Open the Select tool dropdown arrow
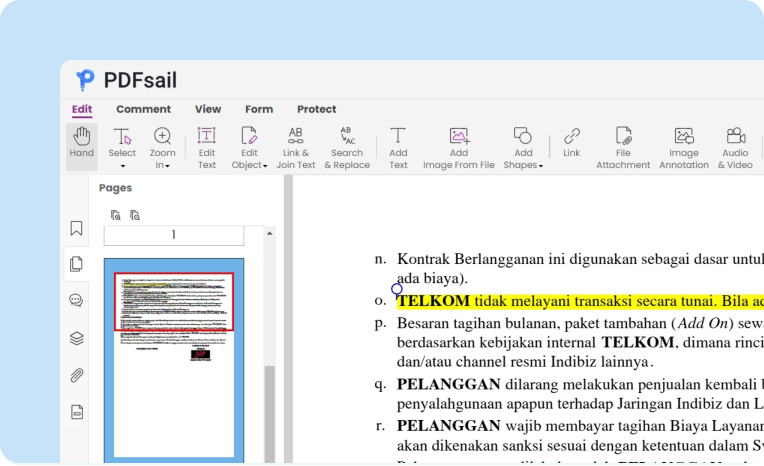This screenshot has width=764, height=466. (123, 166)
